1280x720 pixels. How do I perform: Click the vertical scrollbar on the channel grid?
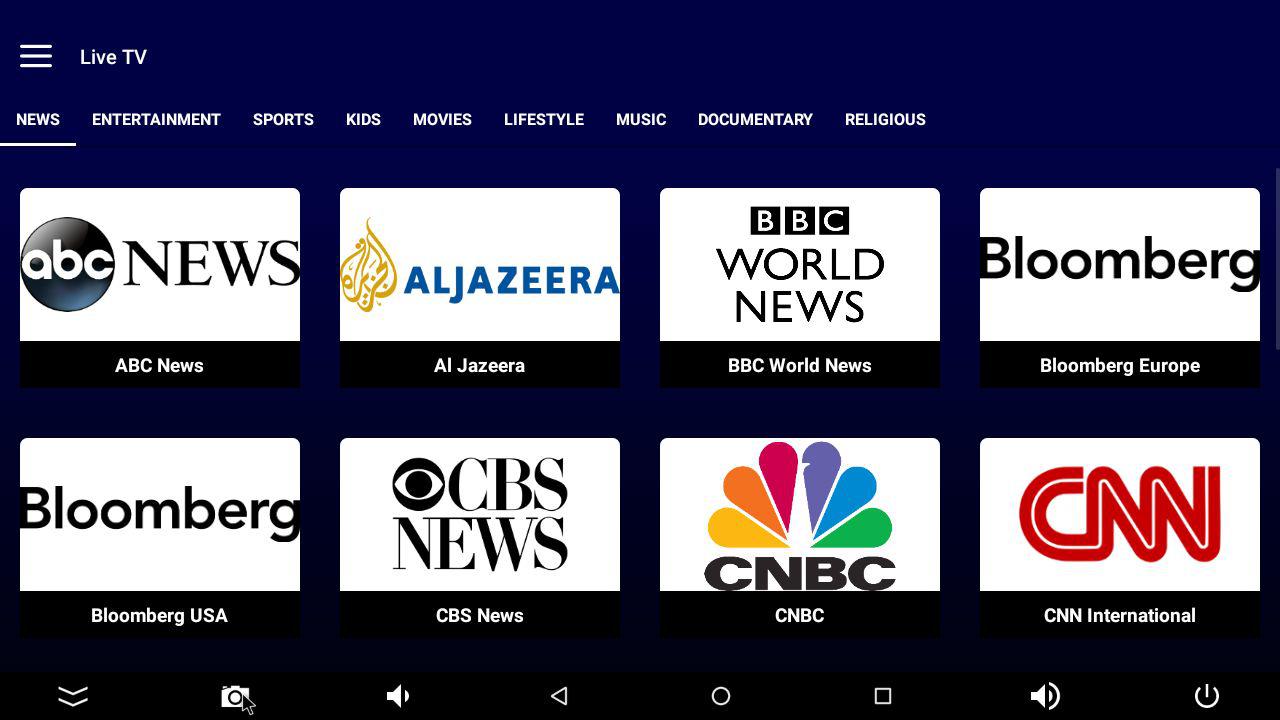(1277, 260)
